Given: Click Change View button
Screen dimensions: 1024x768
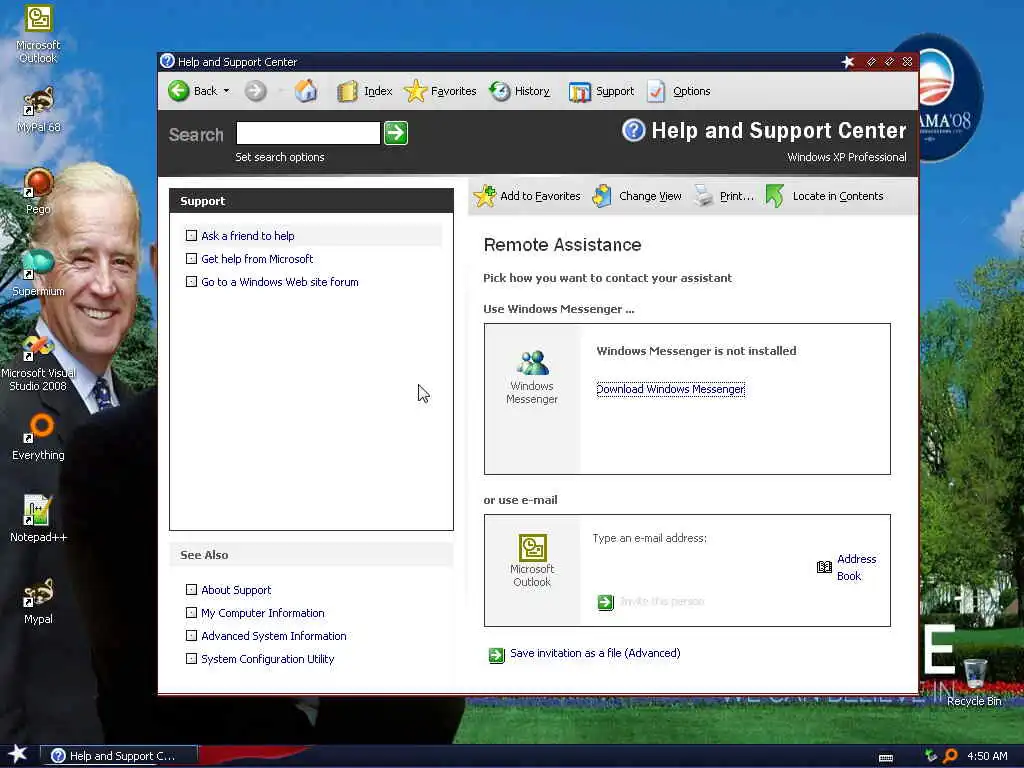Looking at the screenshot, I should click(x=637, y=196).
